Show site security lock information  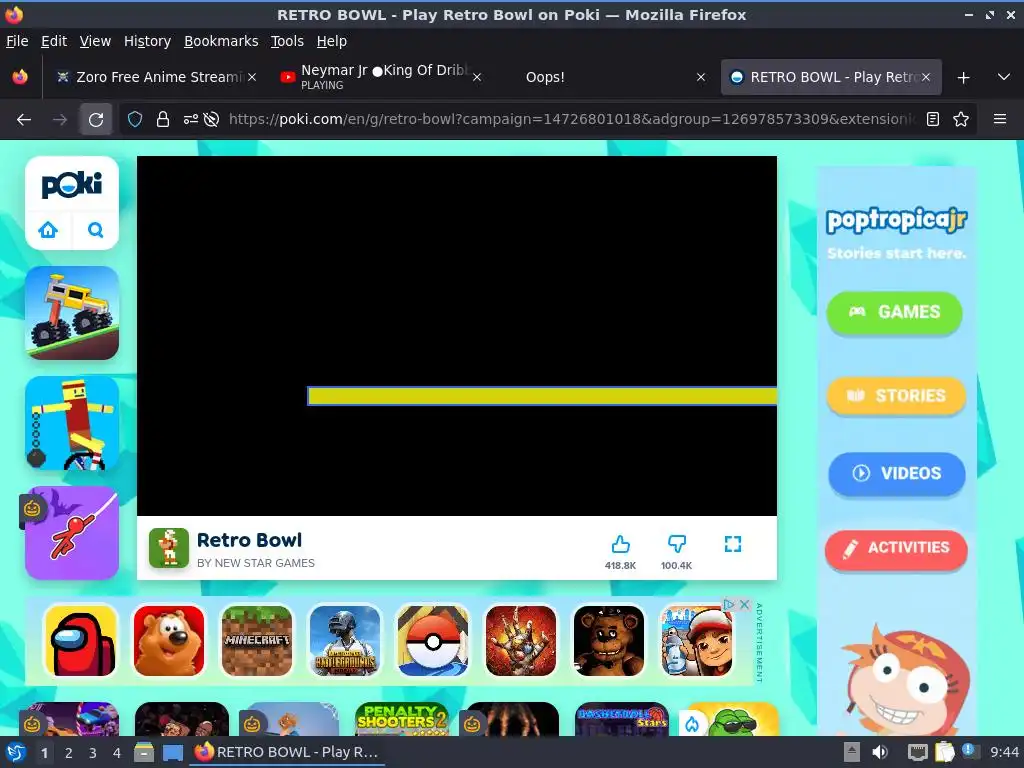(163, 120)
